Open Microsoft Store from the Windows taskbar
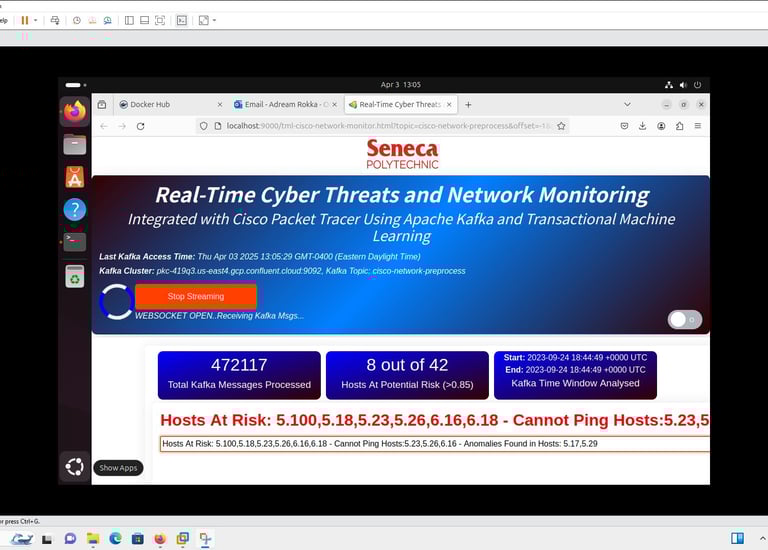This screenshot has width=768, height=550. tap(138, 539)
